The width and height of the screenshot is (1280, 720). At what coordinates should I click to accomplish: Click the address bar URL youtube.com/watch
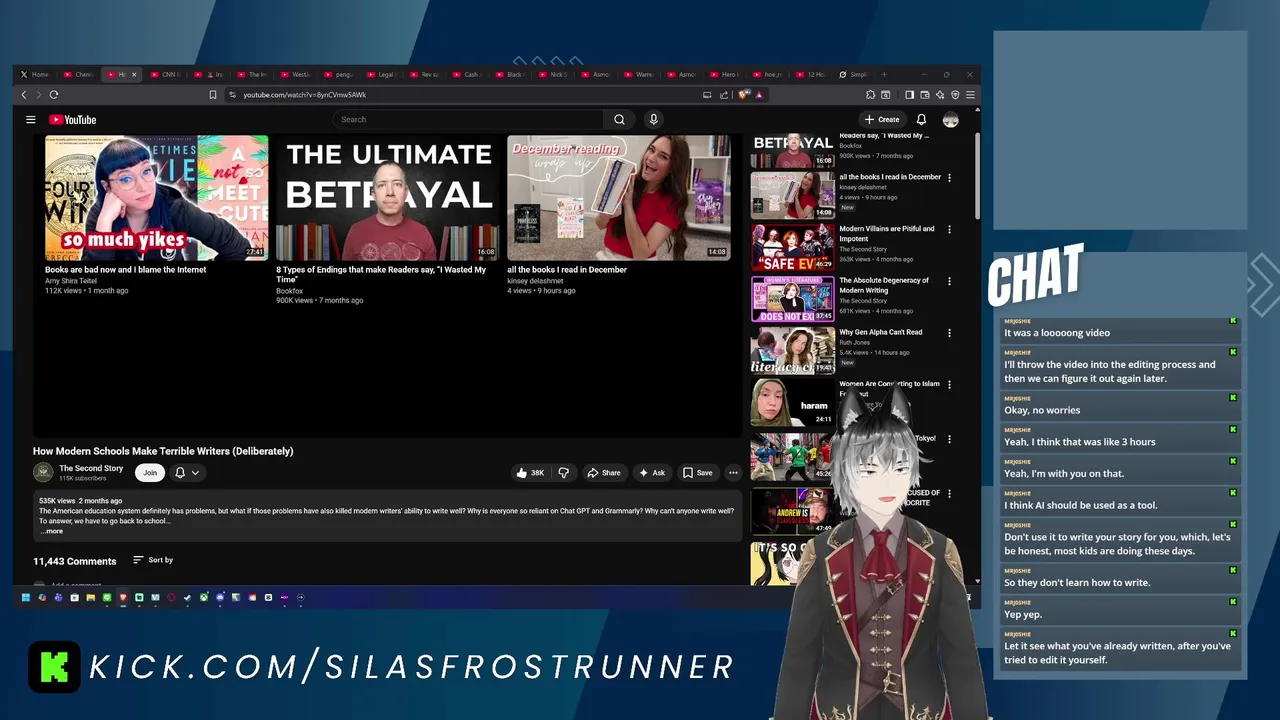(x=304, y=95)
